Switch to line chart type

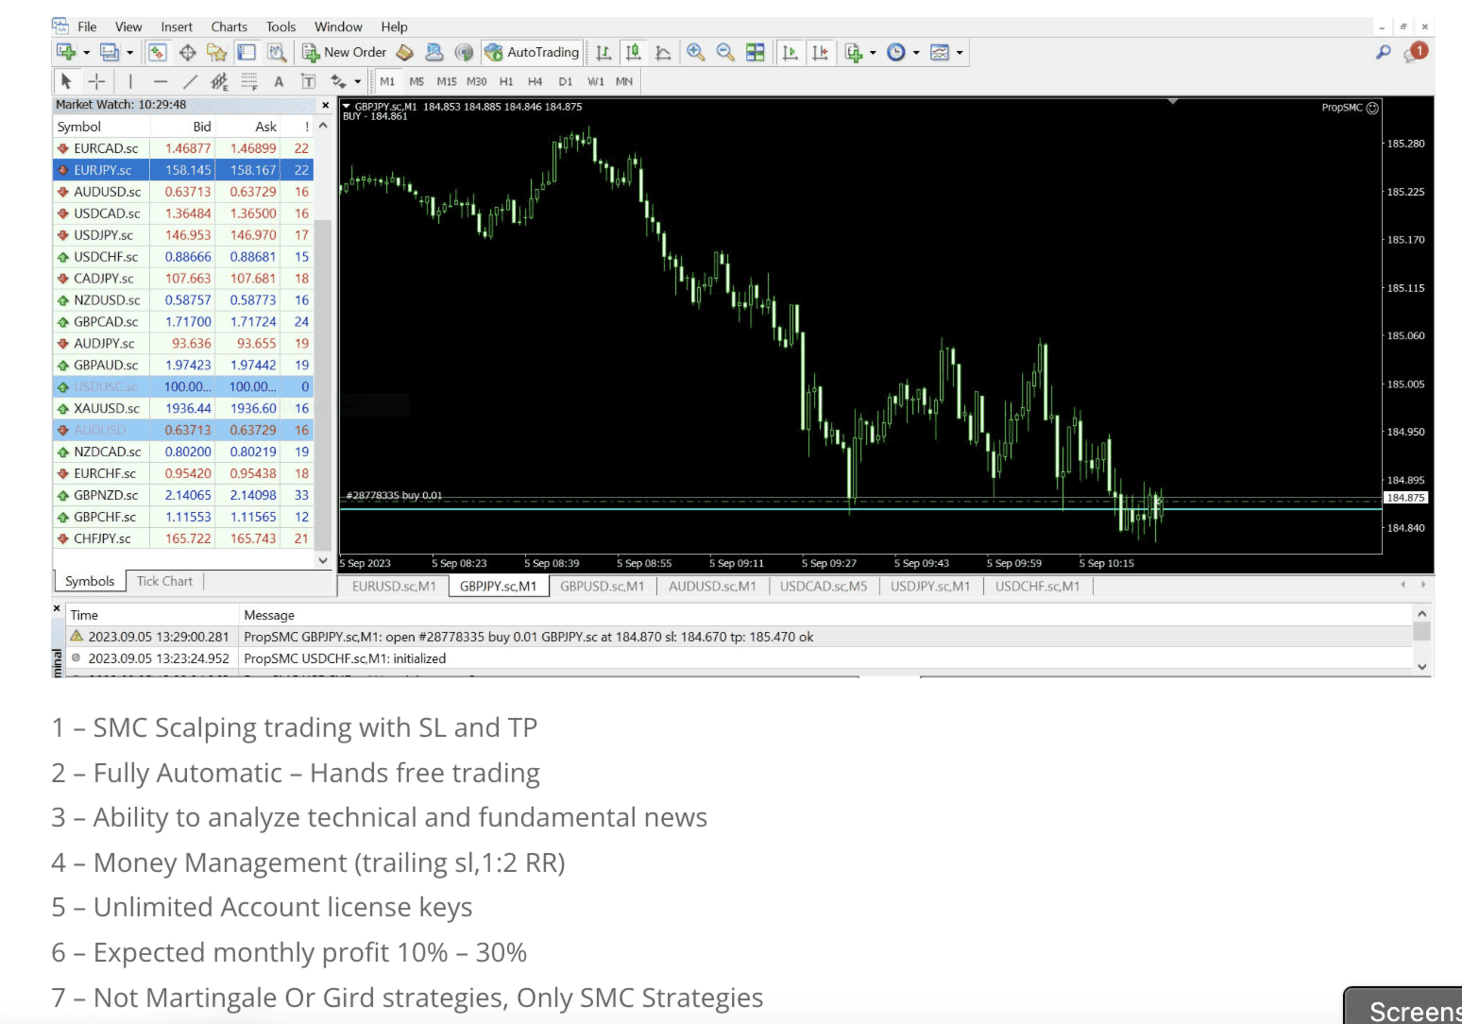[x=663, y=52]
